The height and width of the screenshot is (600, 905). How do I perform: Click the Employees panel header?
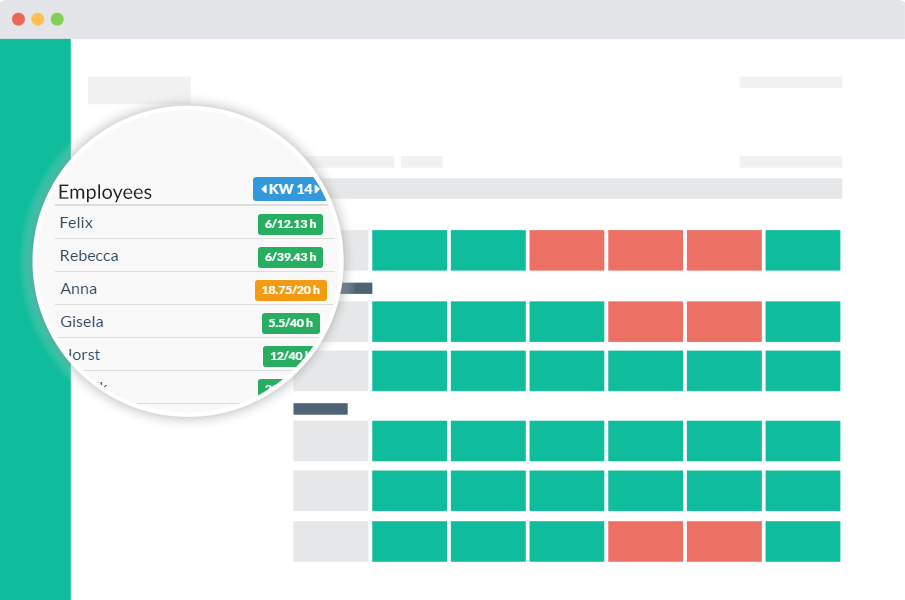tap(106, 191)
